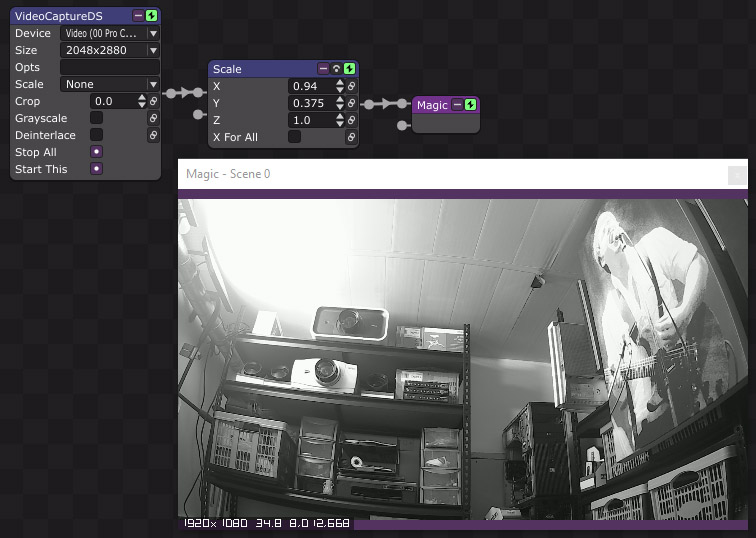
Task: Click the Magic module lower input port
Action: (402, 126)
